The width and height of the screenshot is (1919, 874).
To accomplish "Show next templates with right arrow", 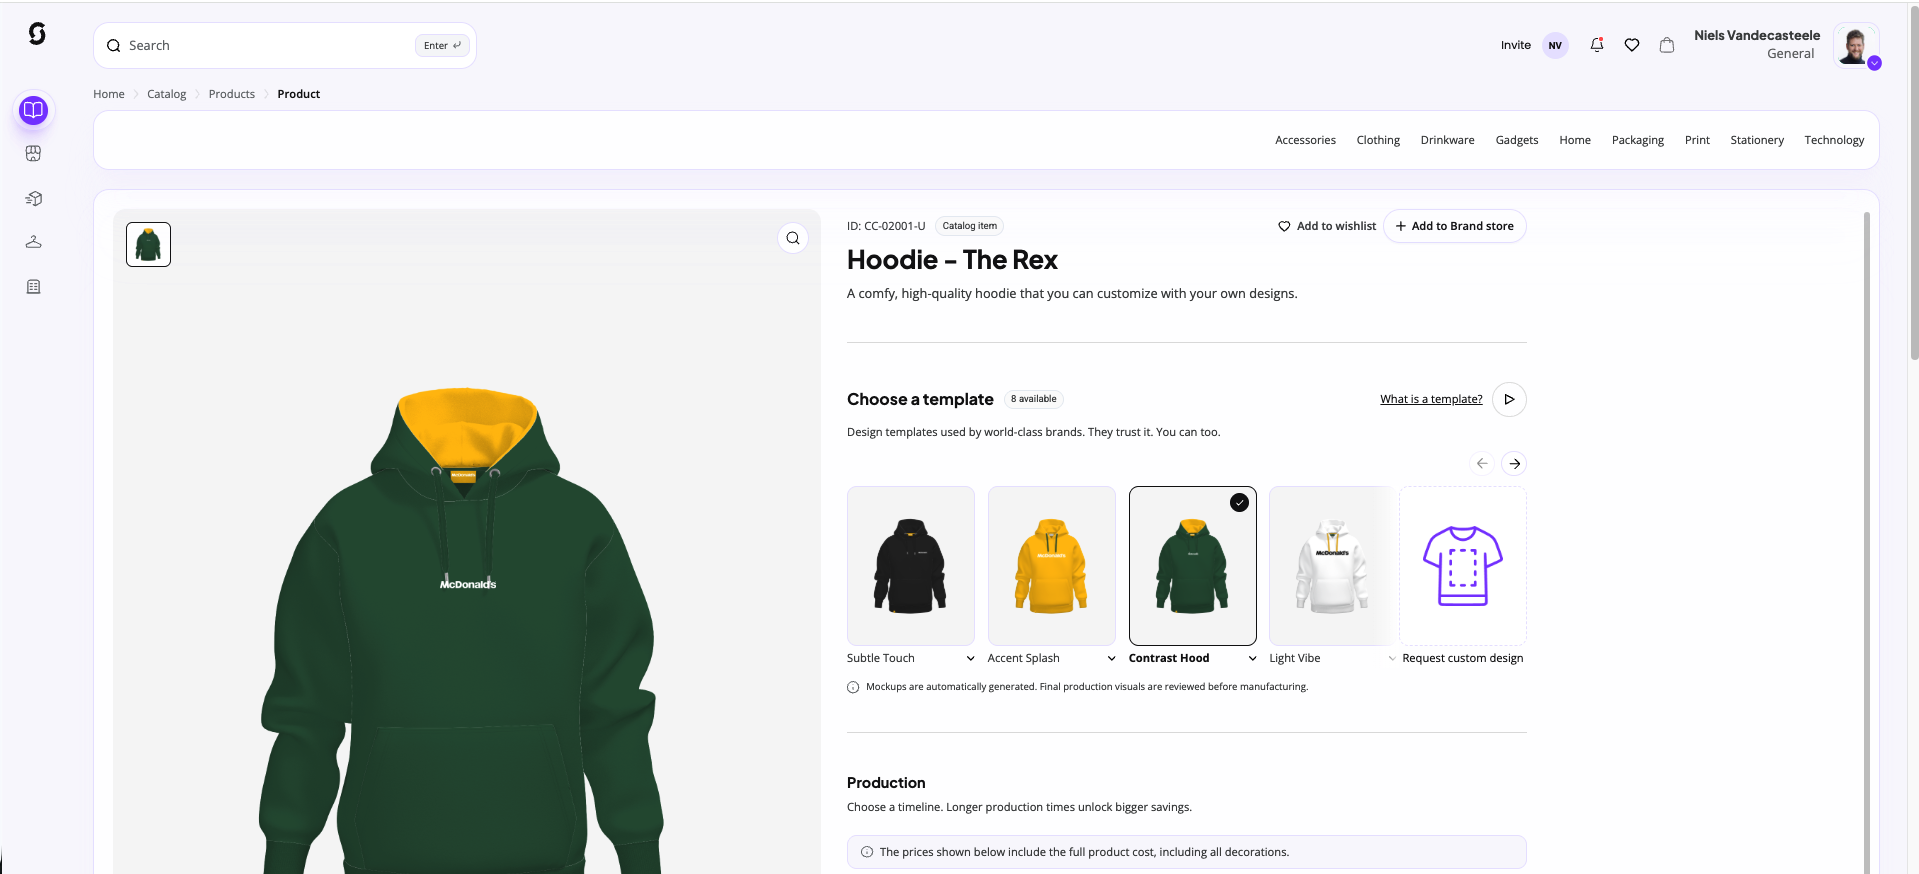I will click(x=1515, y=463).
